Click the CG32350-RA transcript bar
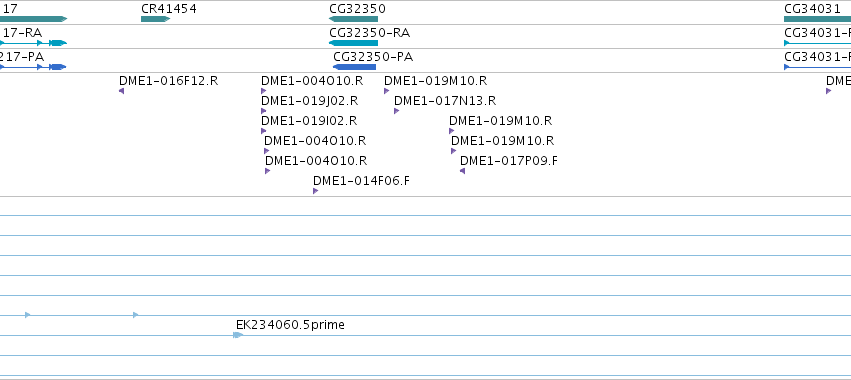 [x=353, y=43]
